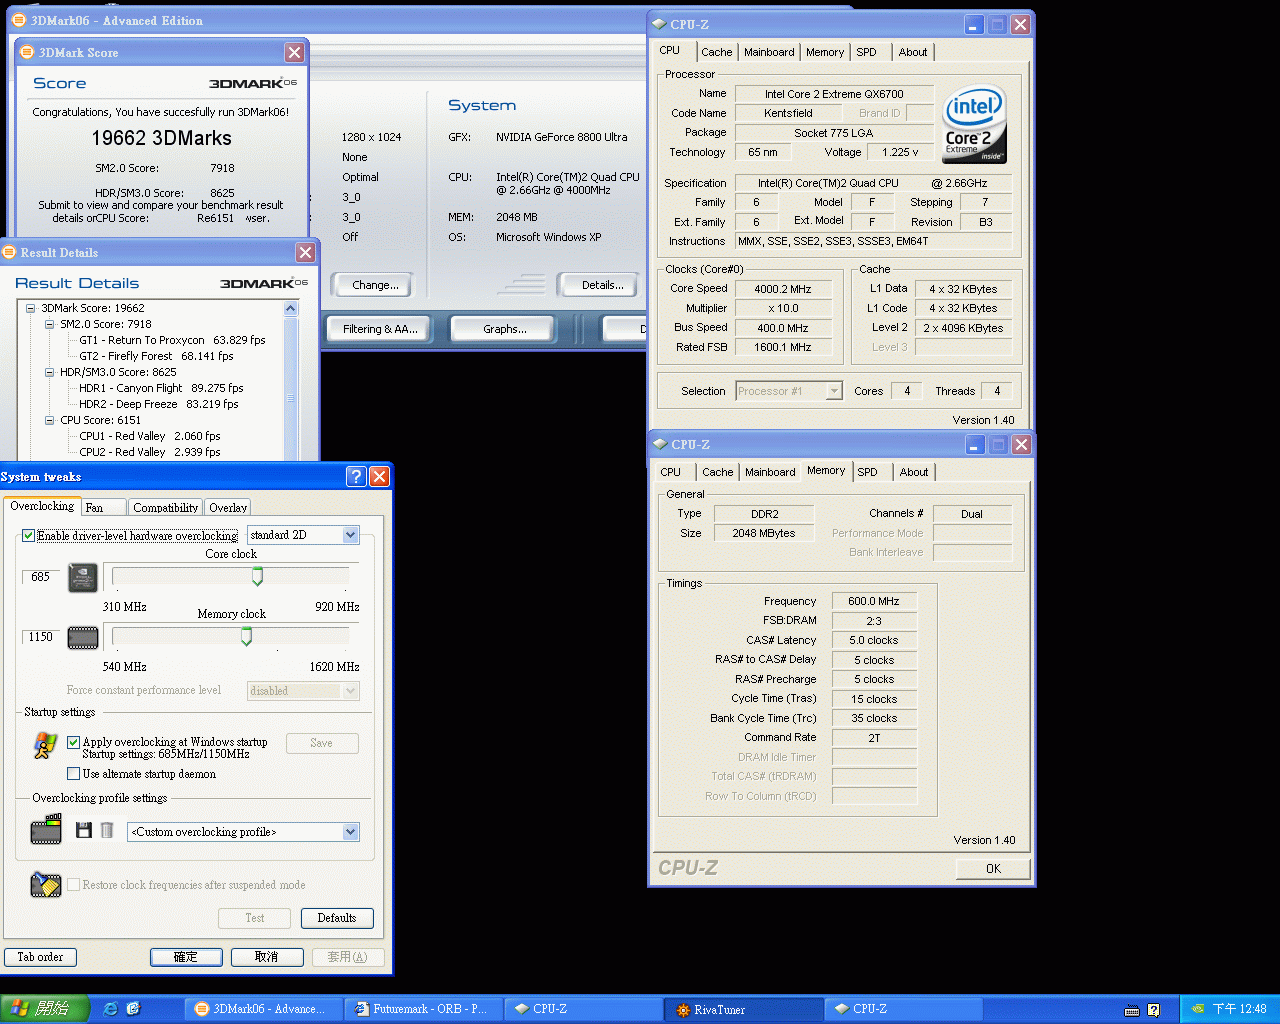Click the overclocking profile settings memory icon
1280x1024 pixels.
tap(46, 830)
